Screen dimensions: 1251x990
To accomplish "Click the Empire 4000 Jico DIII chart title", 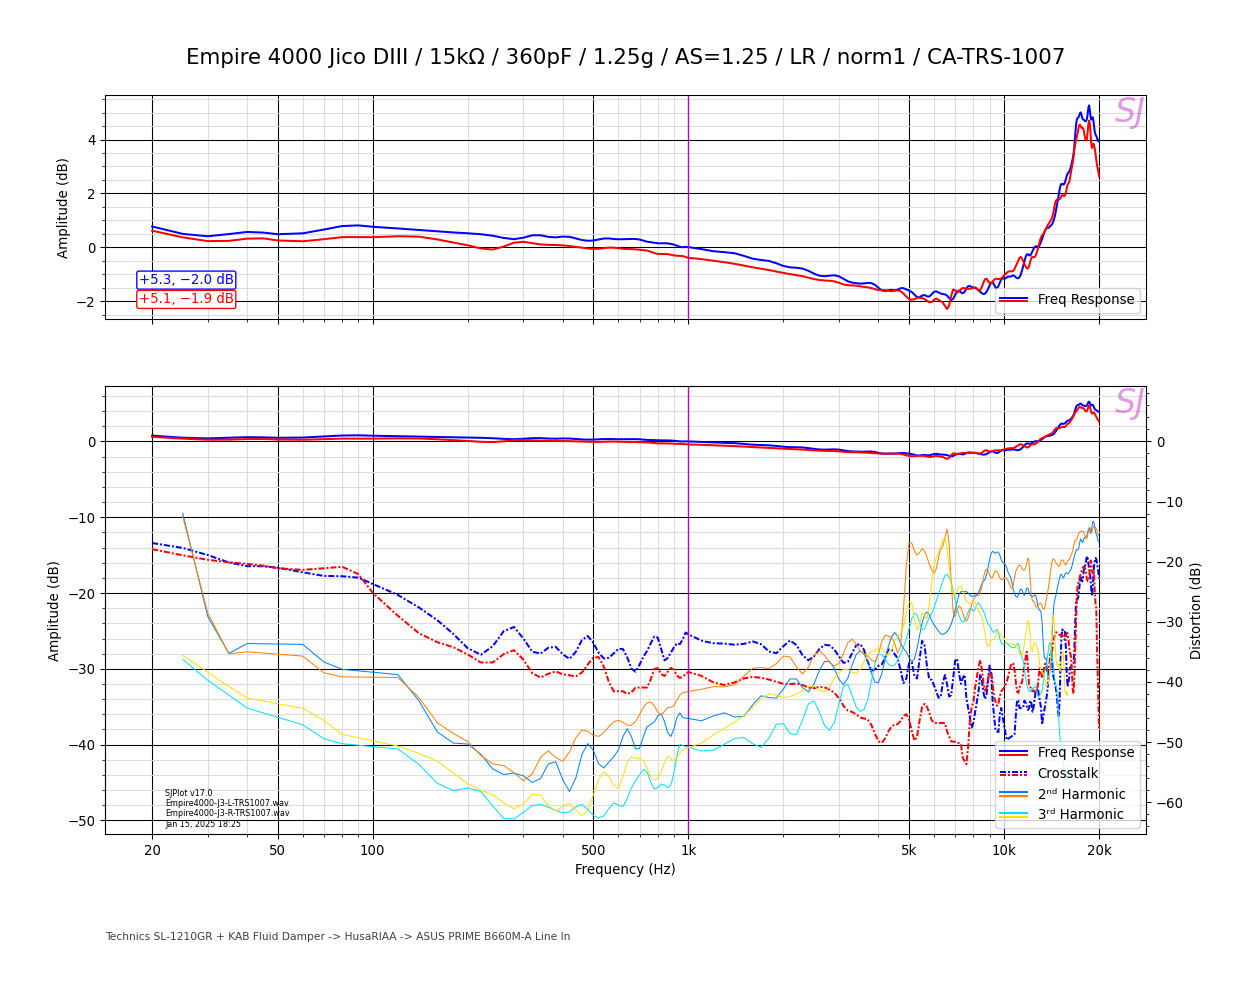I will [625, 57].
